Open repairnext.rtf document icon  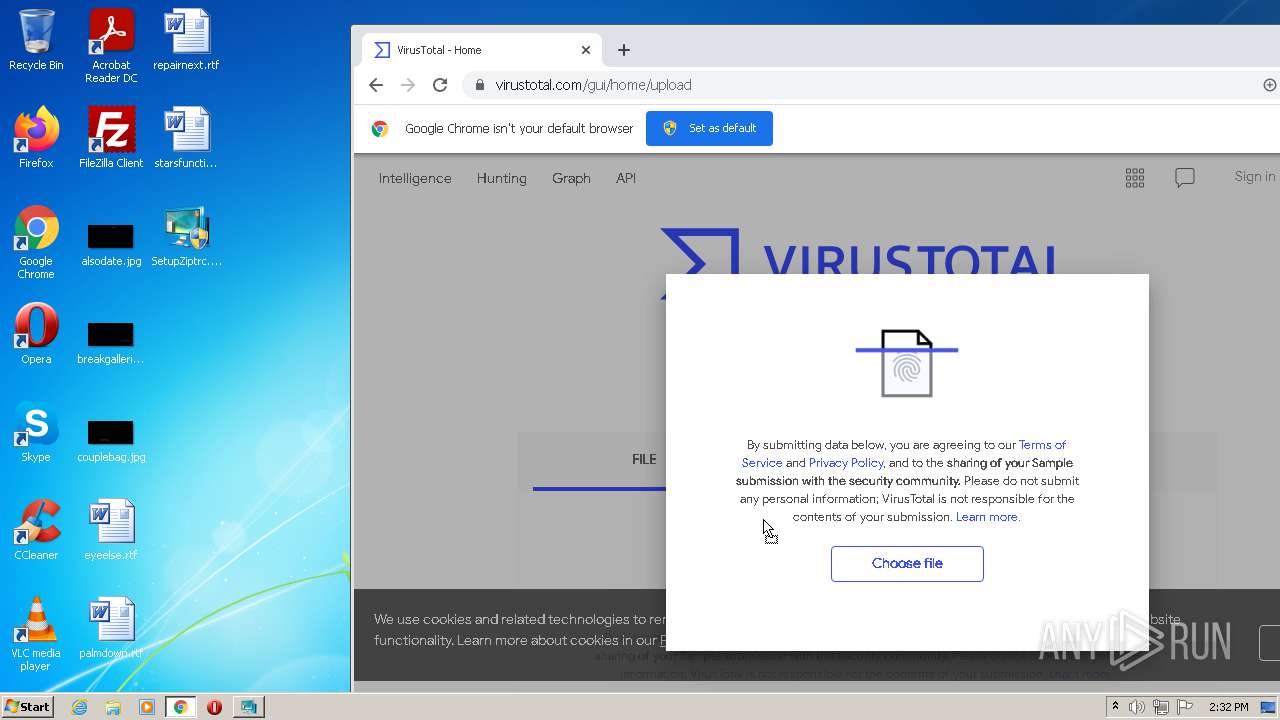tap(186, 40)
